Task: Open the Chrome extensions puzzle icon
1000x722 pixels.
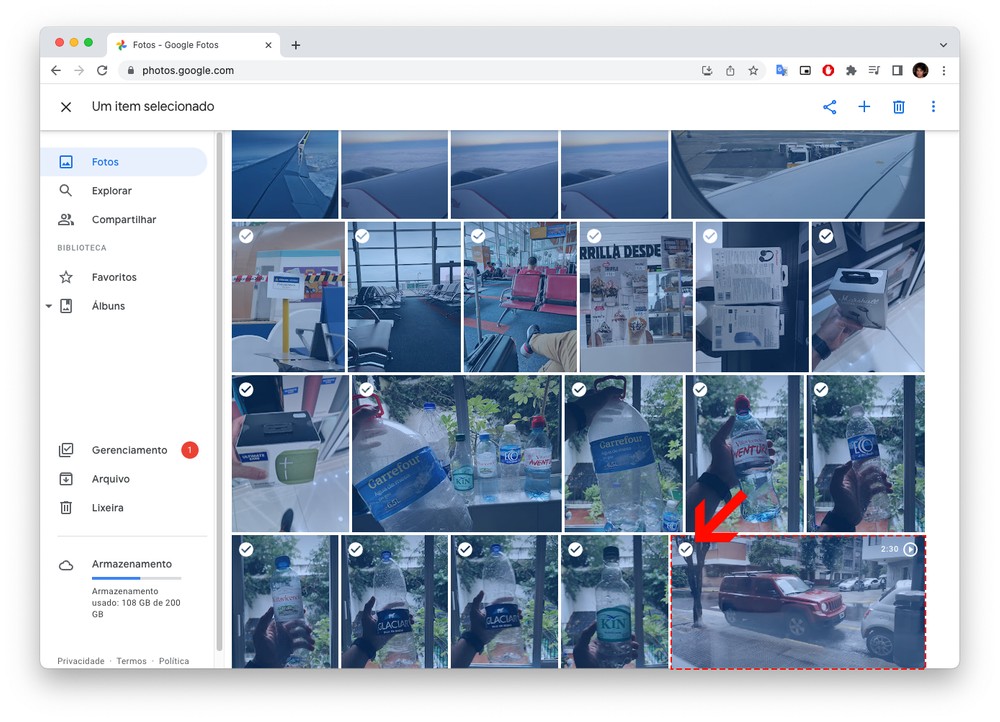Action: point(851,71)
